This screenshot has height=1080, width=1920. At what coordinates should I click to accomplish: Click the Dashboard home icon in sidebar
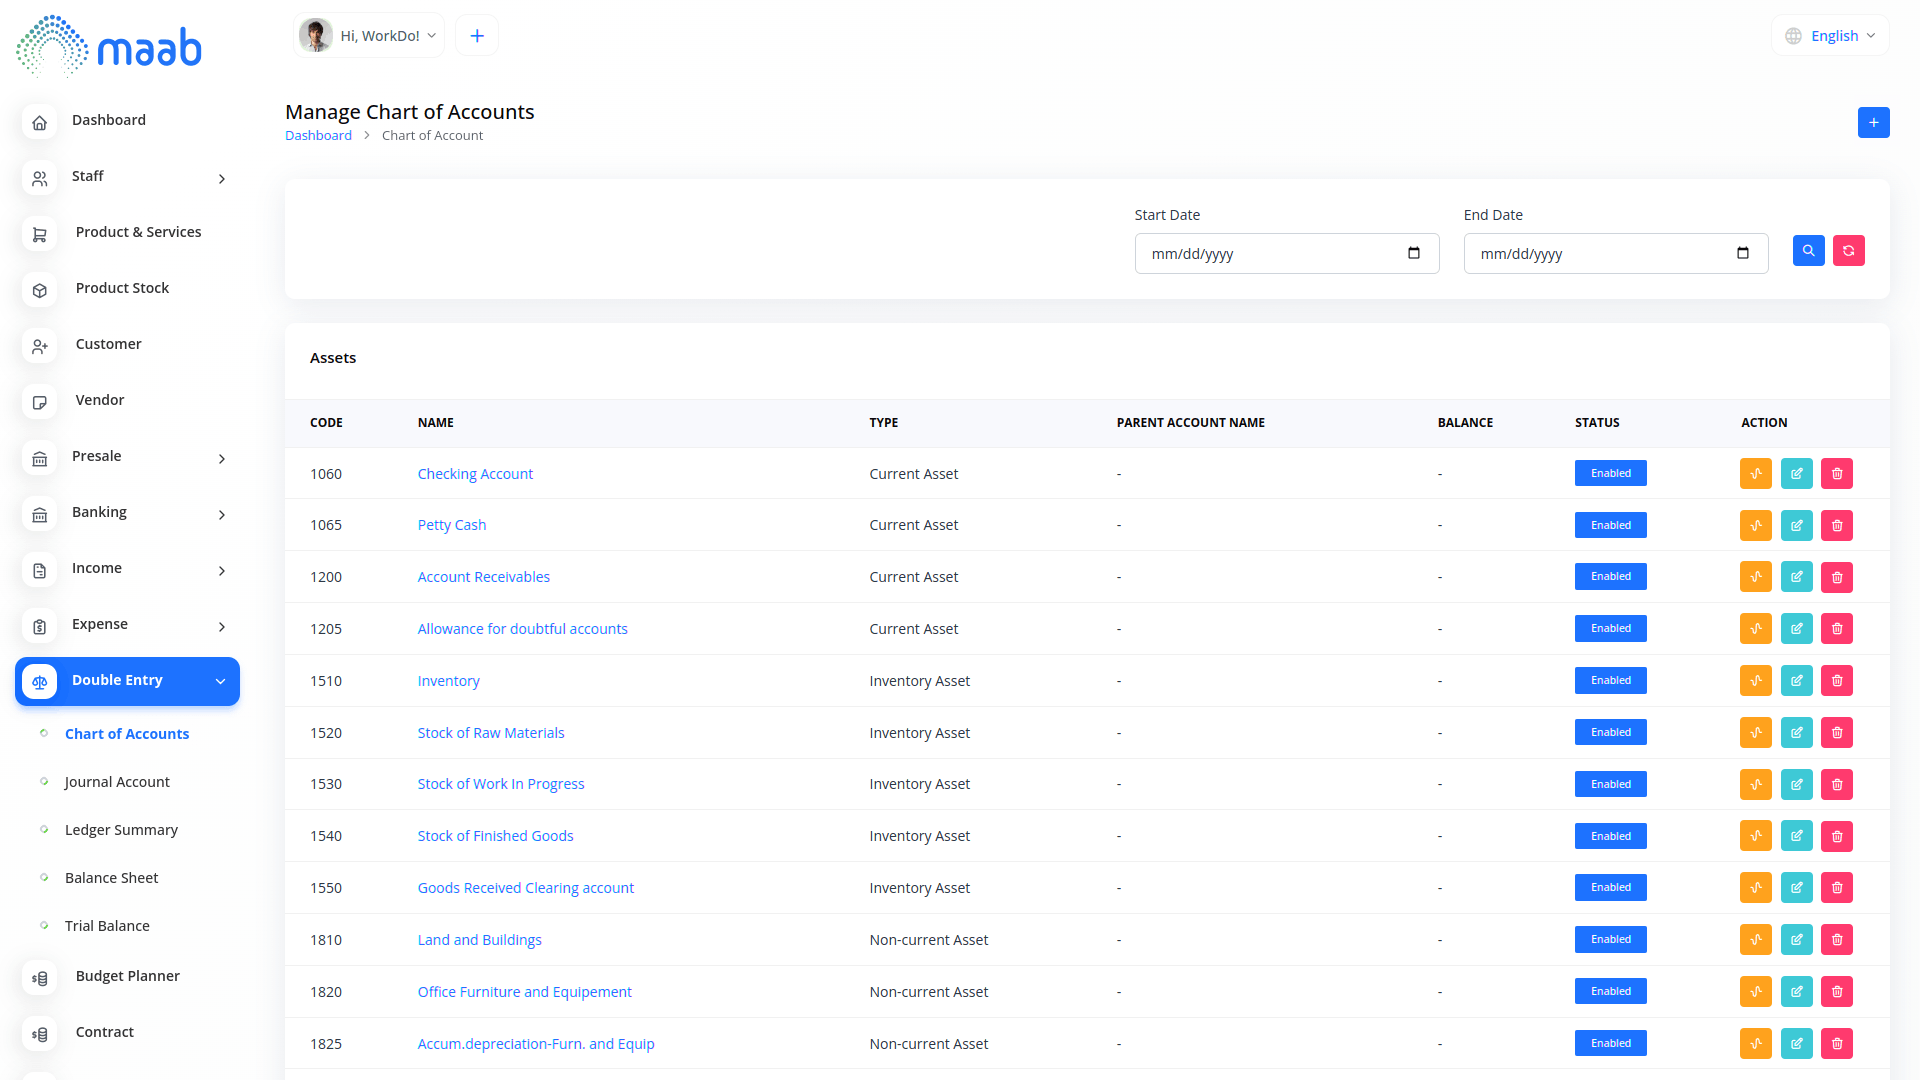coord(40,122)
